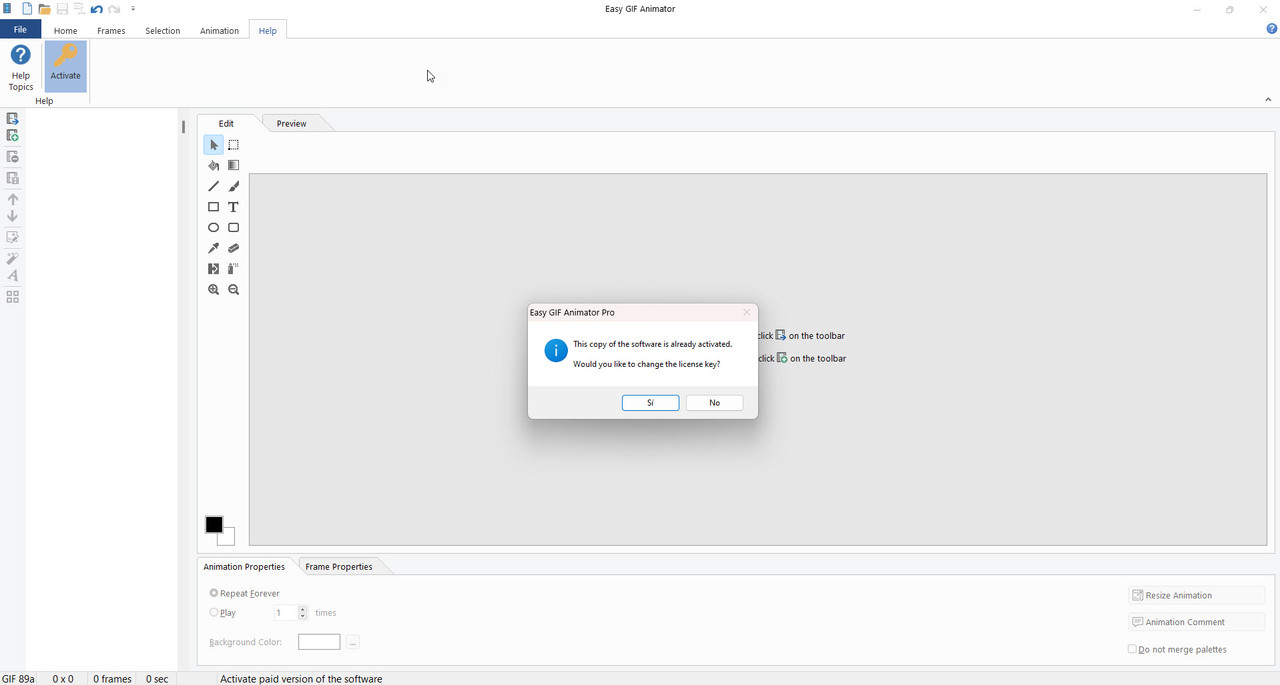Click No in the activation dialog

(714, 403)
